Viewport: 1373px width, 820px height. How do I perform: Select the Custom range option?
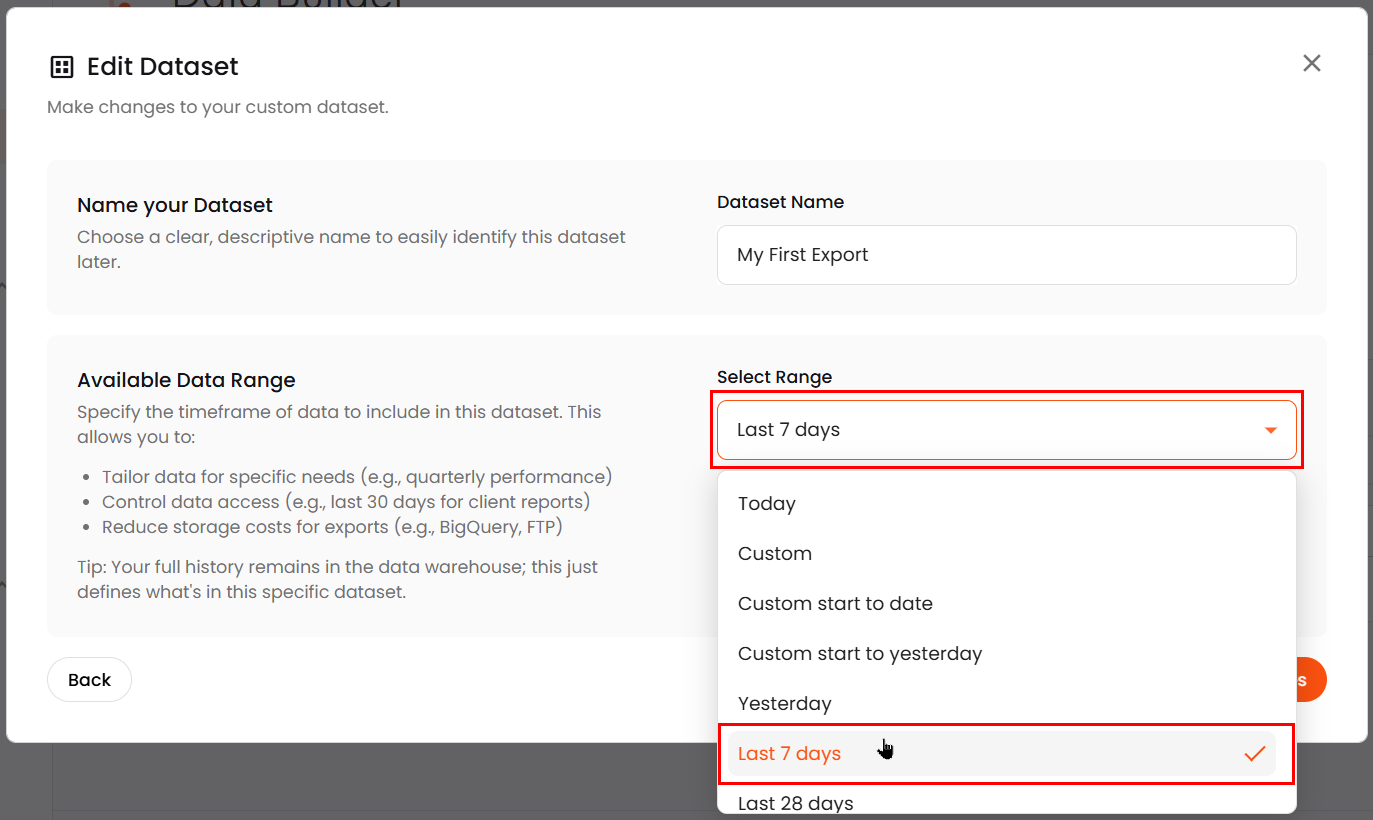tap(775, 554)
